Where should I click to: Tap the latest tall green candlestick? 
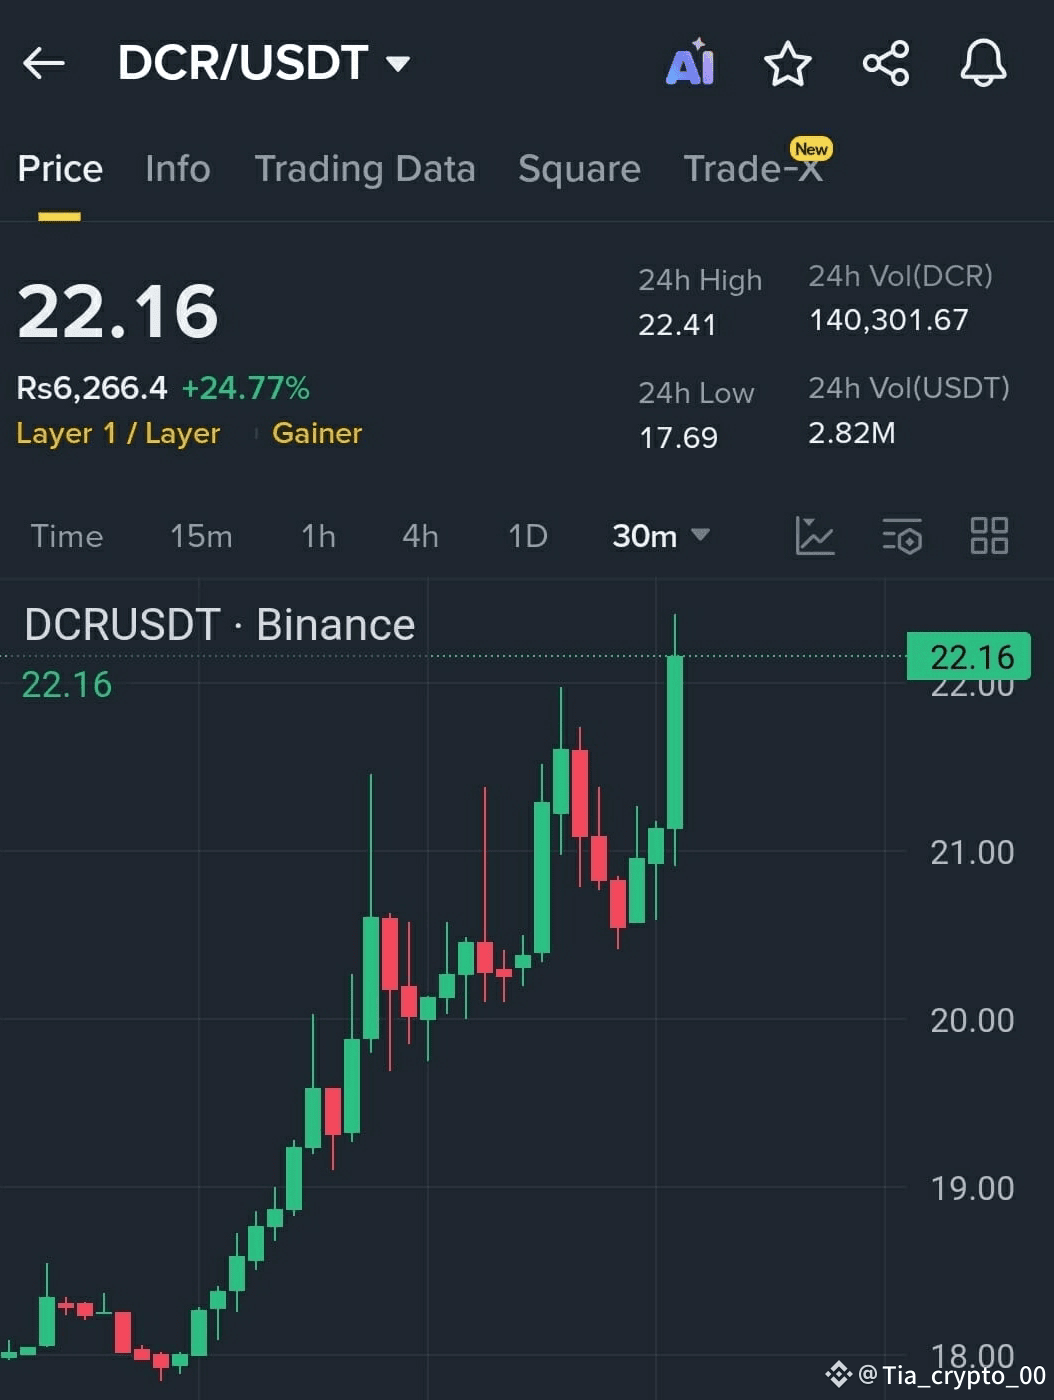coord(675,742)
